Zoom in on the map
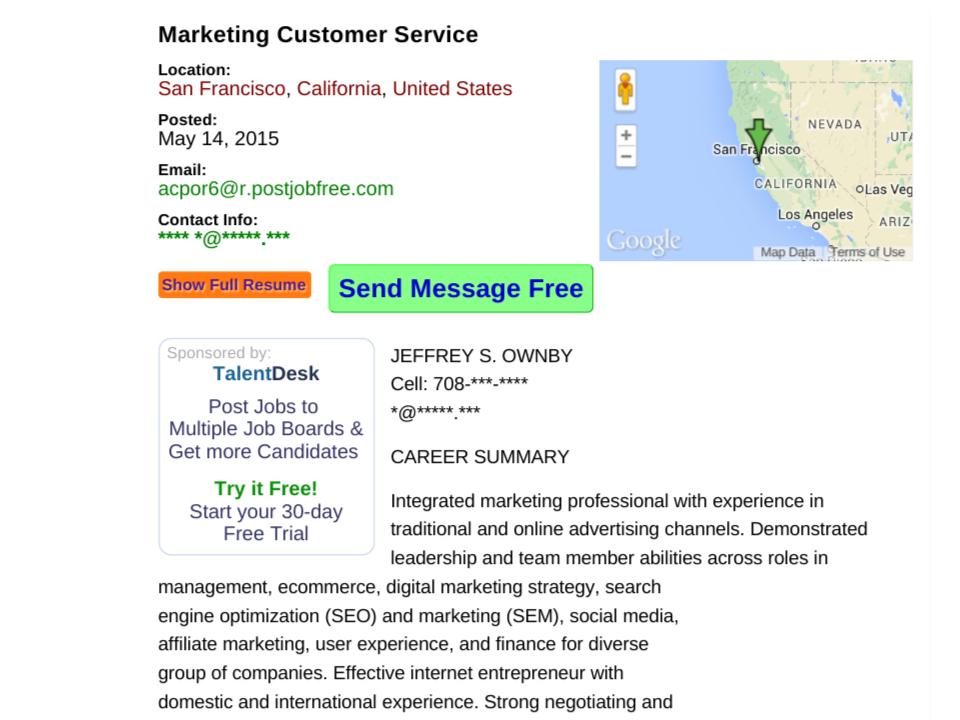 pos(626,135)
